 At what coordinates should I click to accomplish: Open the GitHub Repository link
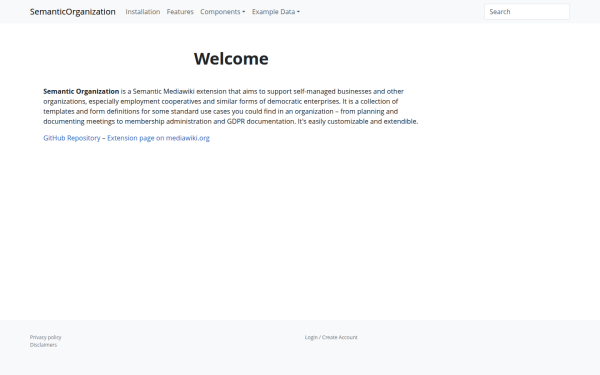[72, 138]
